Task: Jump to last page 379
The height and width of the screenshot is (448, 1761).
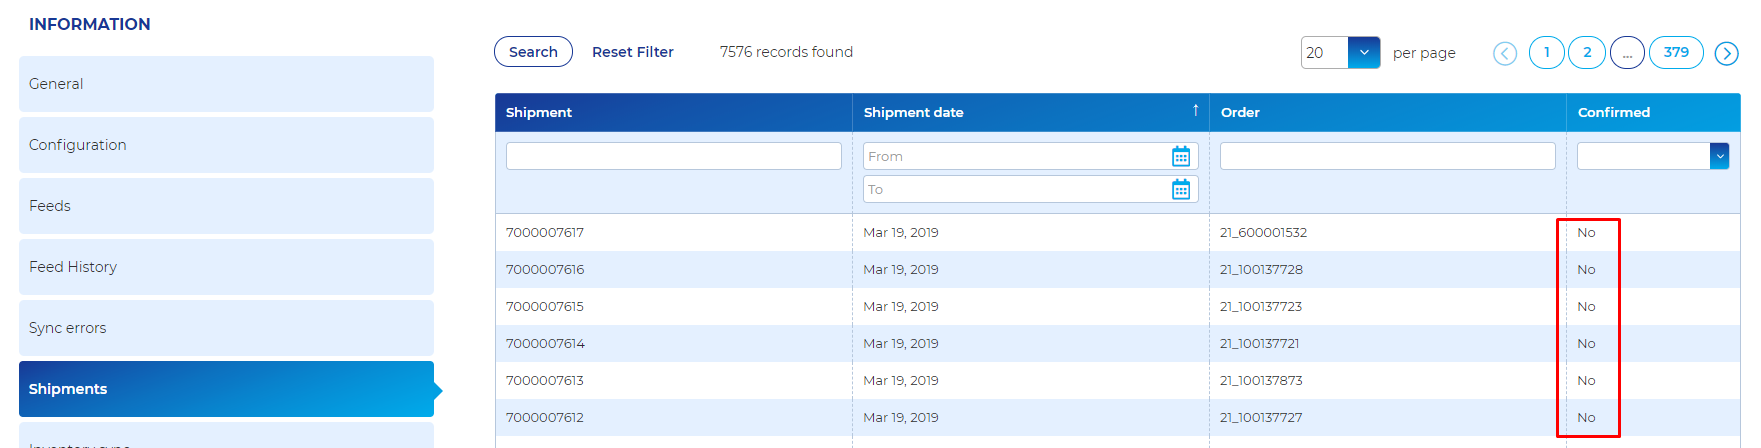Action: [x=1676, y=52]
